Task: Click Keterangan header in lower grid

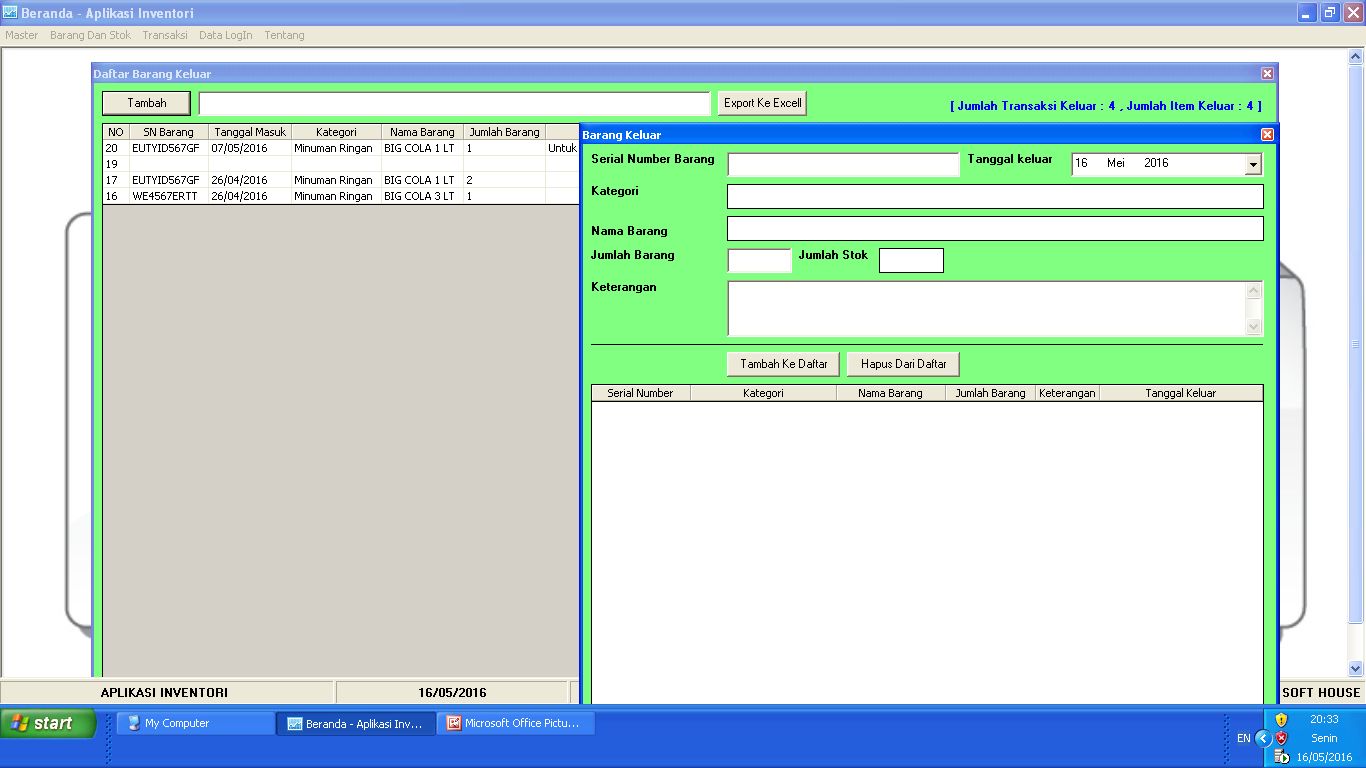Action: (x=1067, y=393)
